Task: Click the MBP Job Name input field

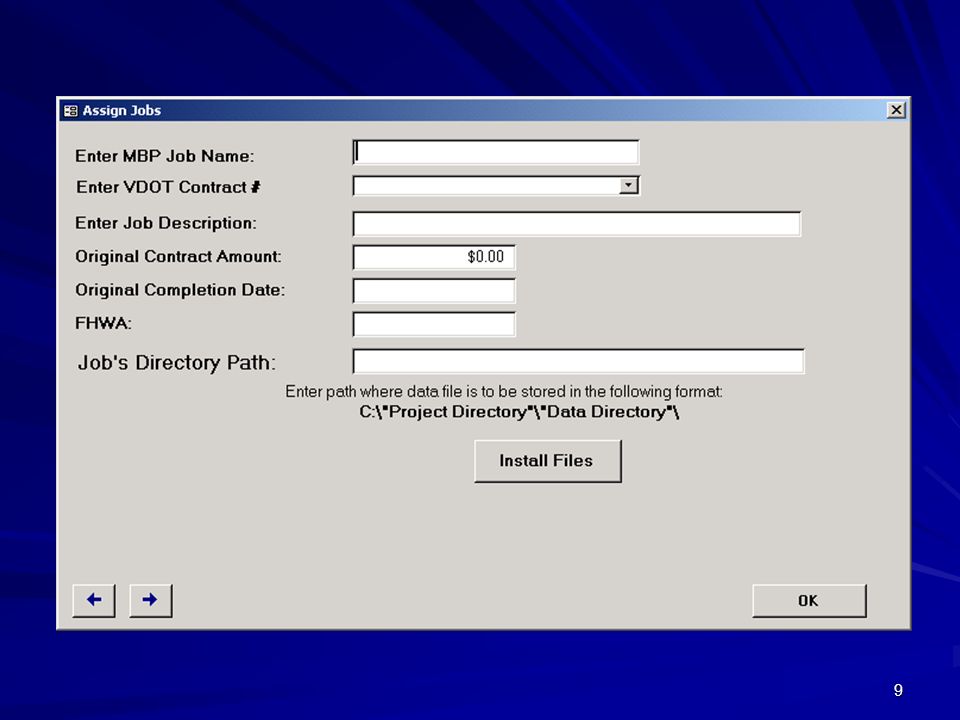Action: pyautogui.click(x=496, y=152)
